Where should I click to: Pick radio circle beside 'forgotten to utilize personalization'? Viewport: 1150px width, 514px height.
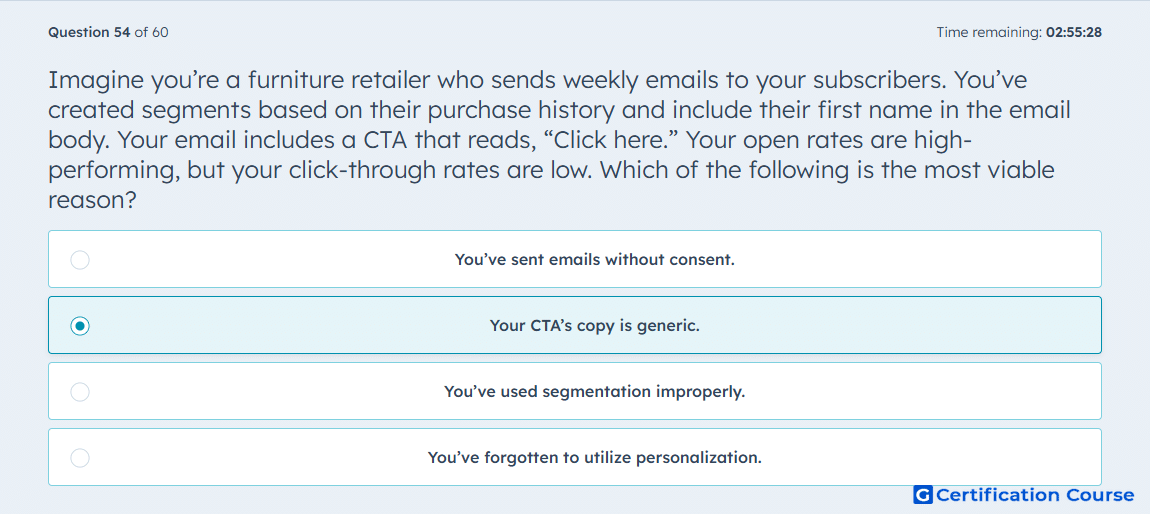tap(80, 458)
